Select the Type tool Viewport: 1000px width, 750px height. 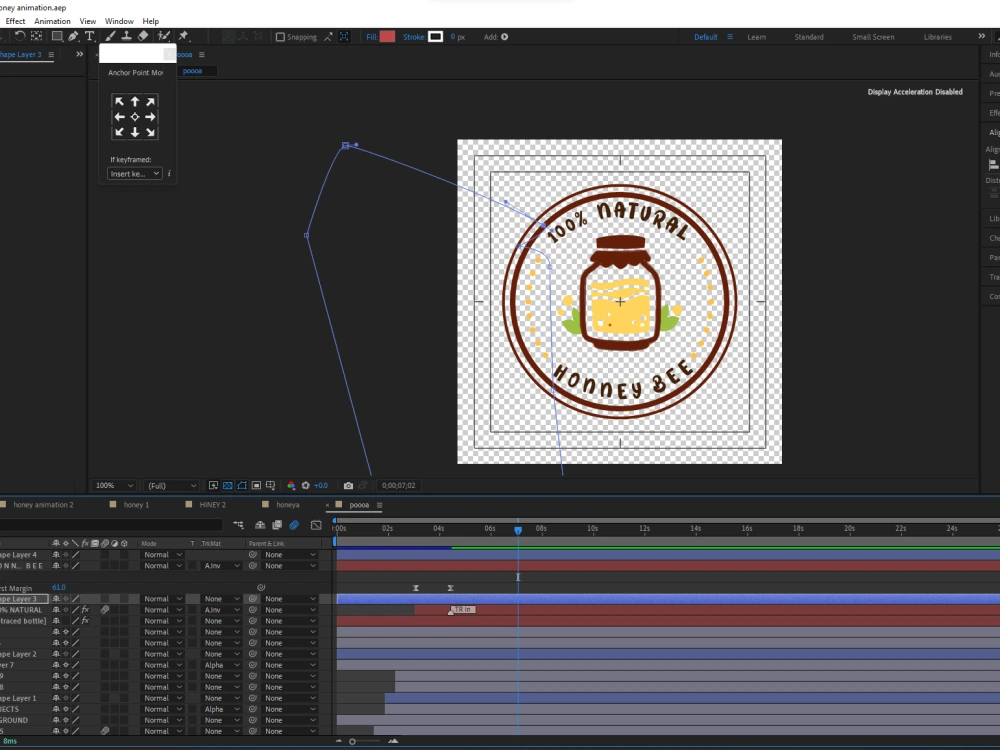coord(90,37)
